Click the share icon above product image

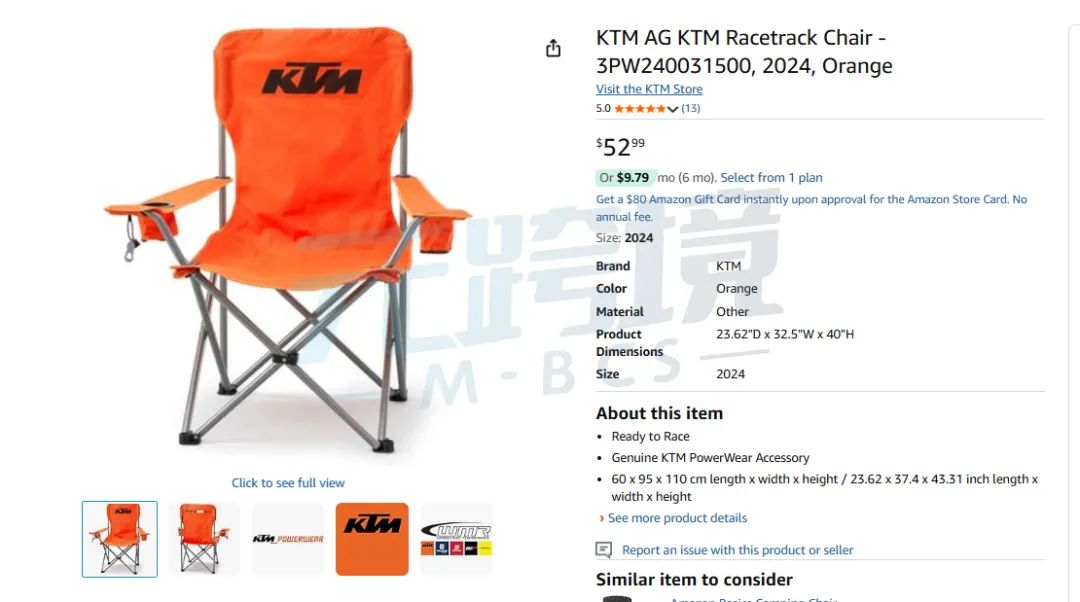point(553,48)
